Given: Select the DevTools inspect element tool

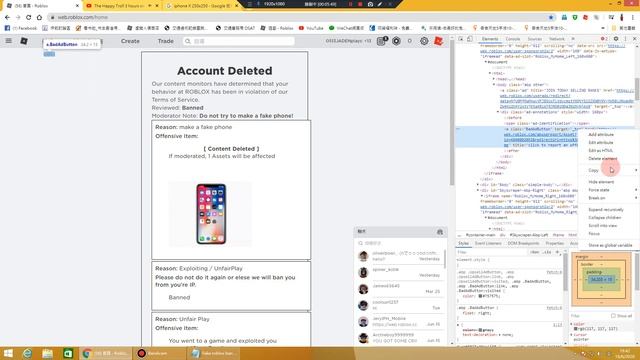Looking at the screenshot, I should [461, 39].
